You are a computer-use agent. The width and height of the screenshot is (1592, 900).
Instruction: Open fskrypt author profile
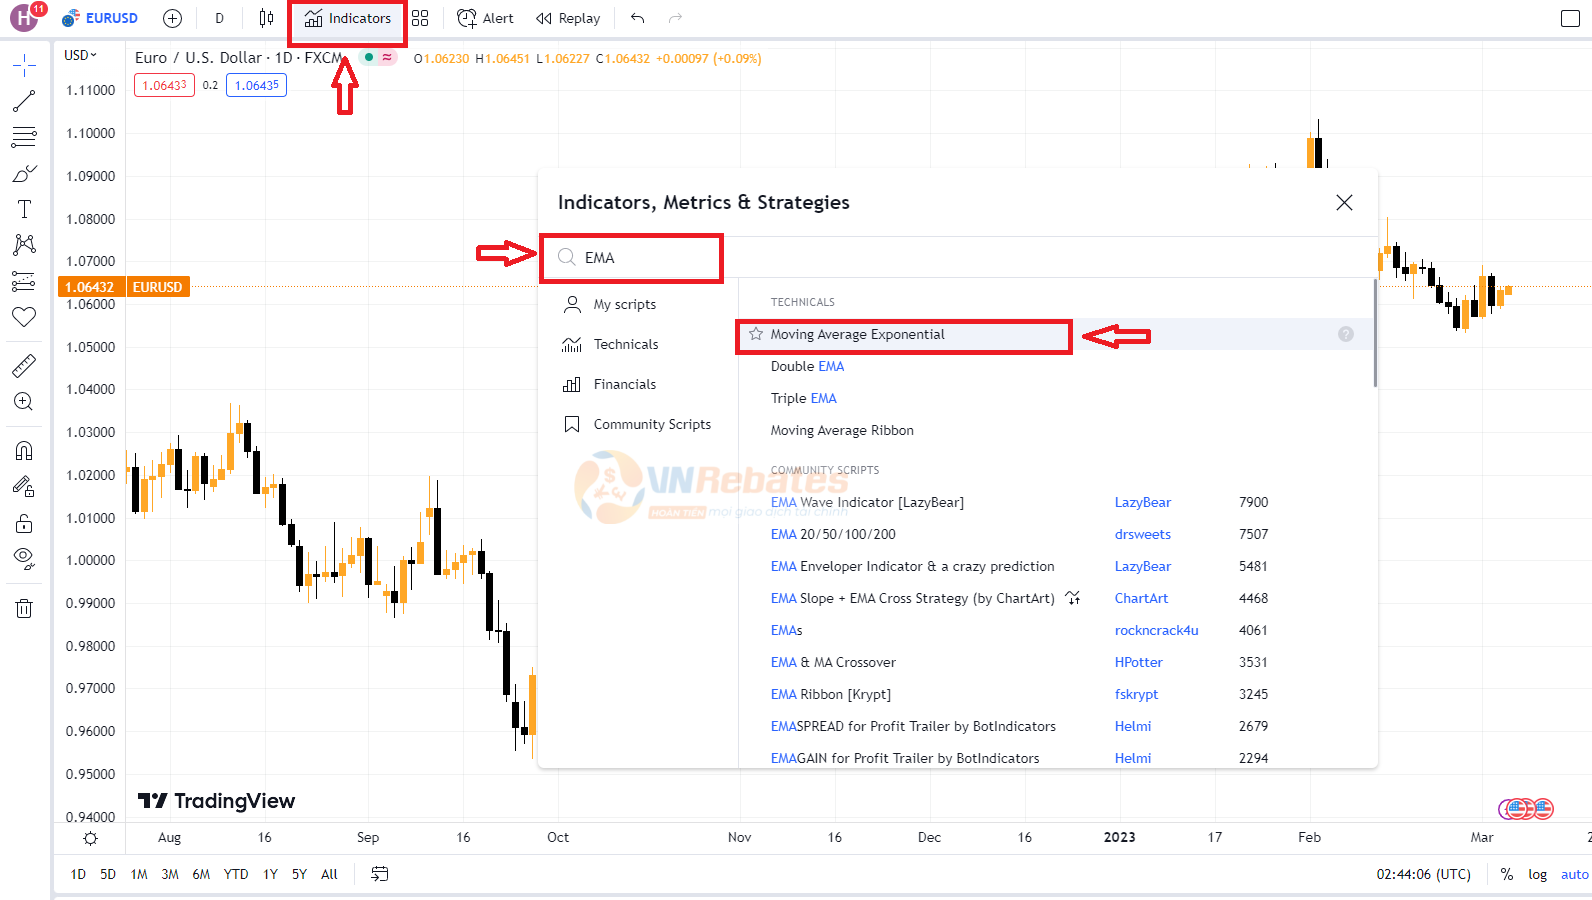pyautogui.click(x=1136, y=694)
